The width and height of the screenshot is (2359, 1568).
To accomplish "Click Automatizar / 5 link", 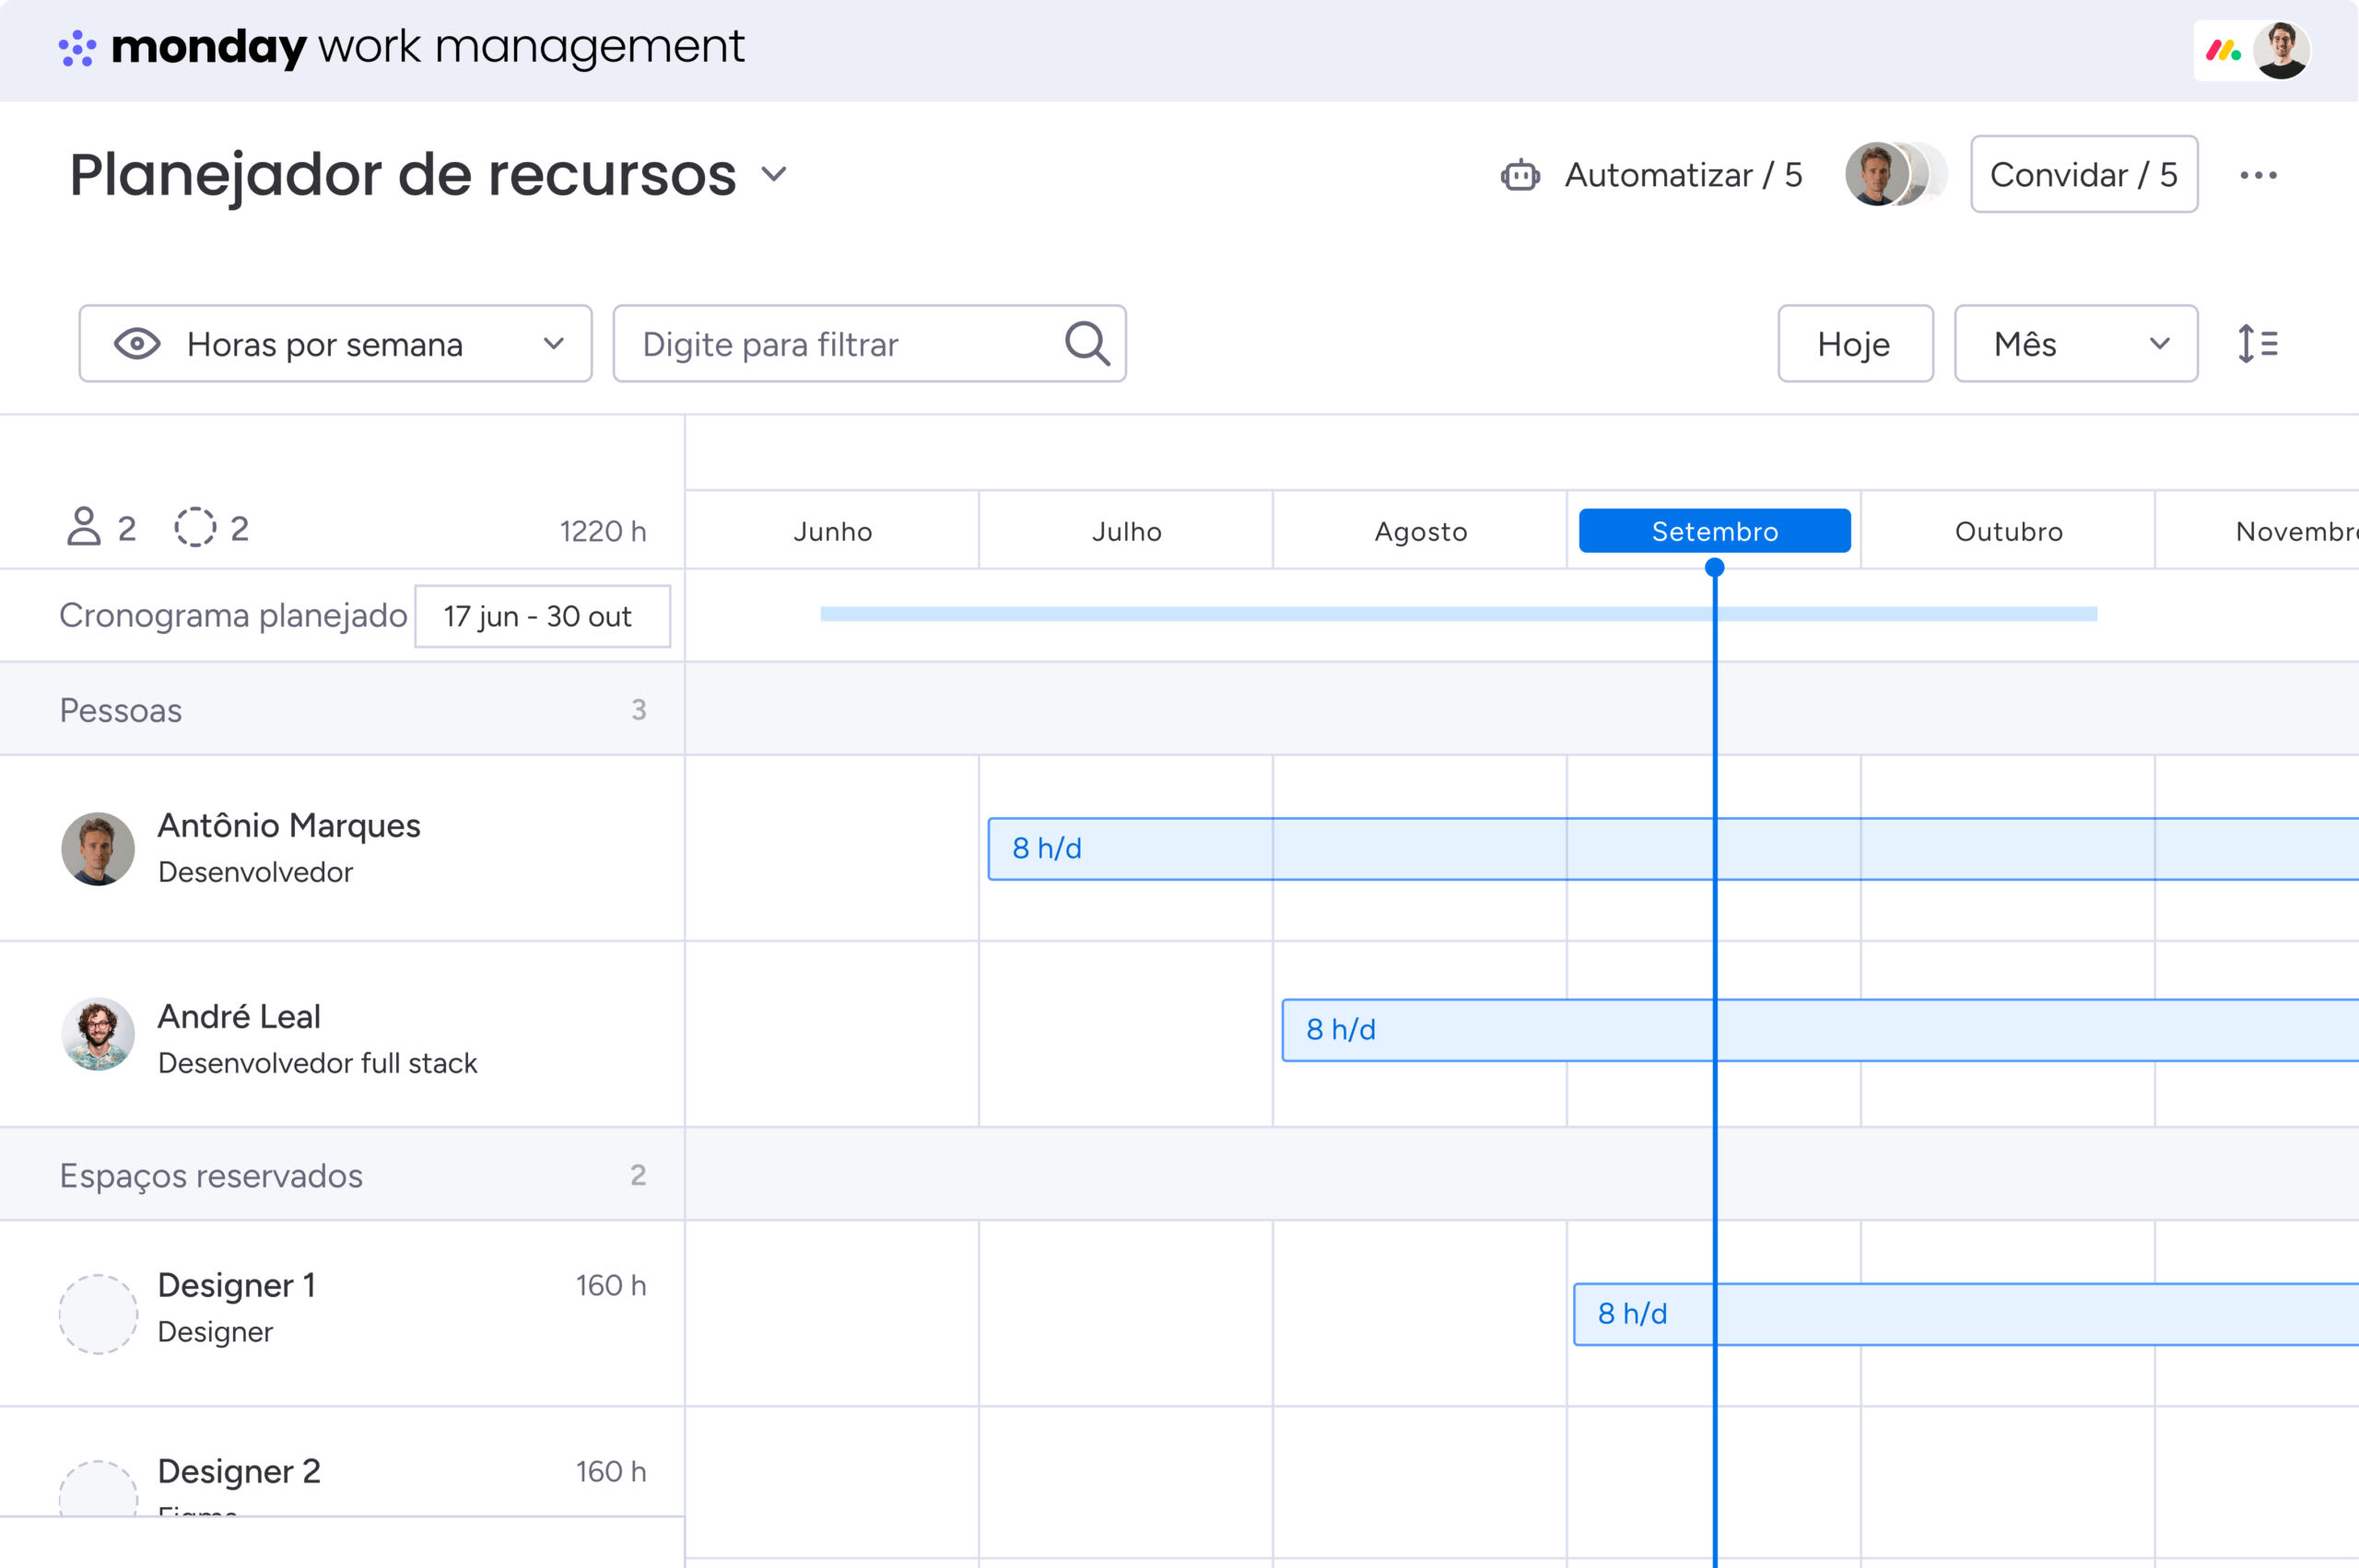I will 1683,175.
